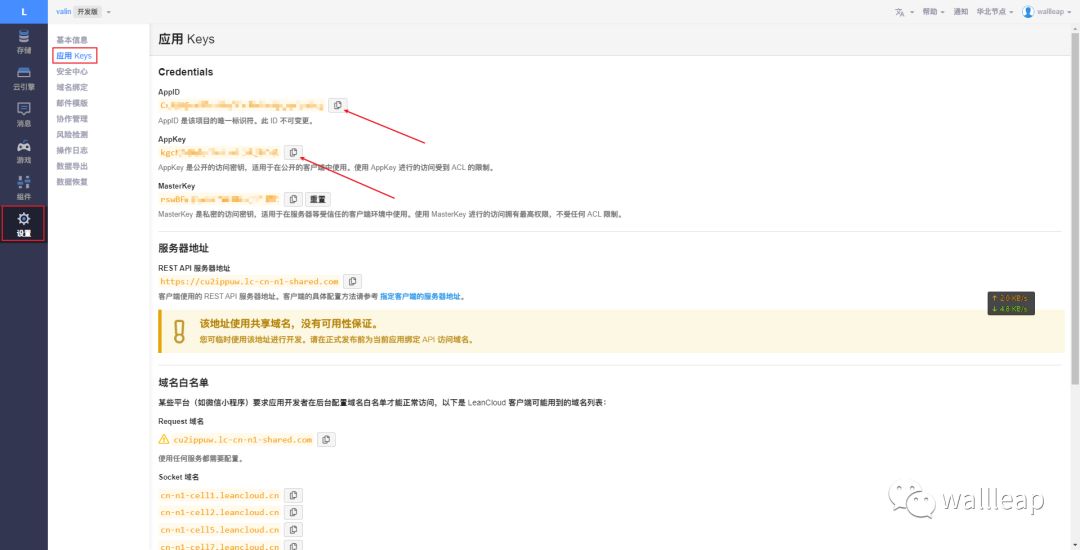Click the Credentials section heading
The image size is (1080, 550).
pyautogui.click(x=185, y=72)
